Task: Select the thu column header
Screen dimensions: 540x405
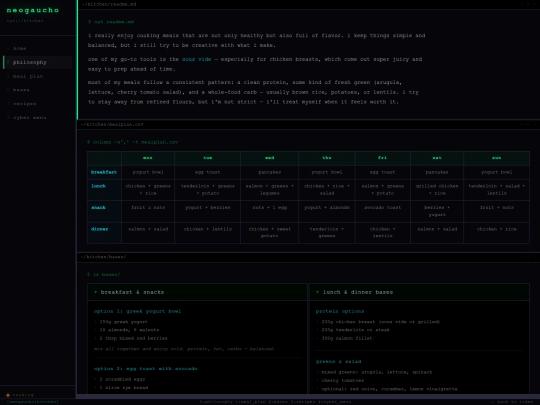Action: pos(327,158)
